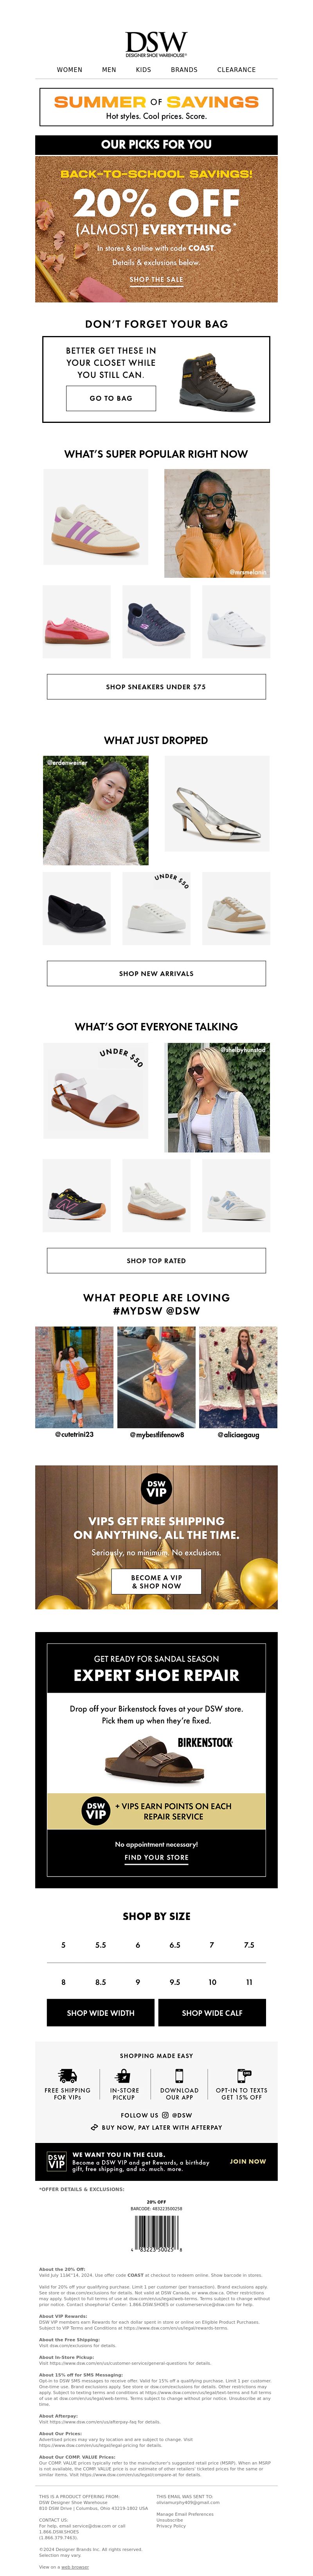The image size is (313, 2576).
Task: Click the Afterpay icon
Action: click(94, 2127)
